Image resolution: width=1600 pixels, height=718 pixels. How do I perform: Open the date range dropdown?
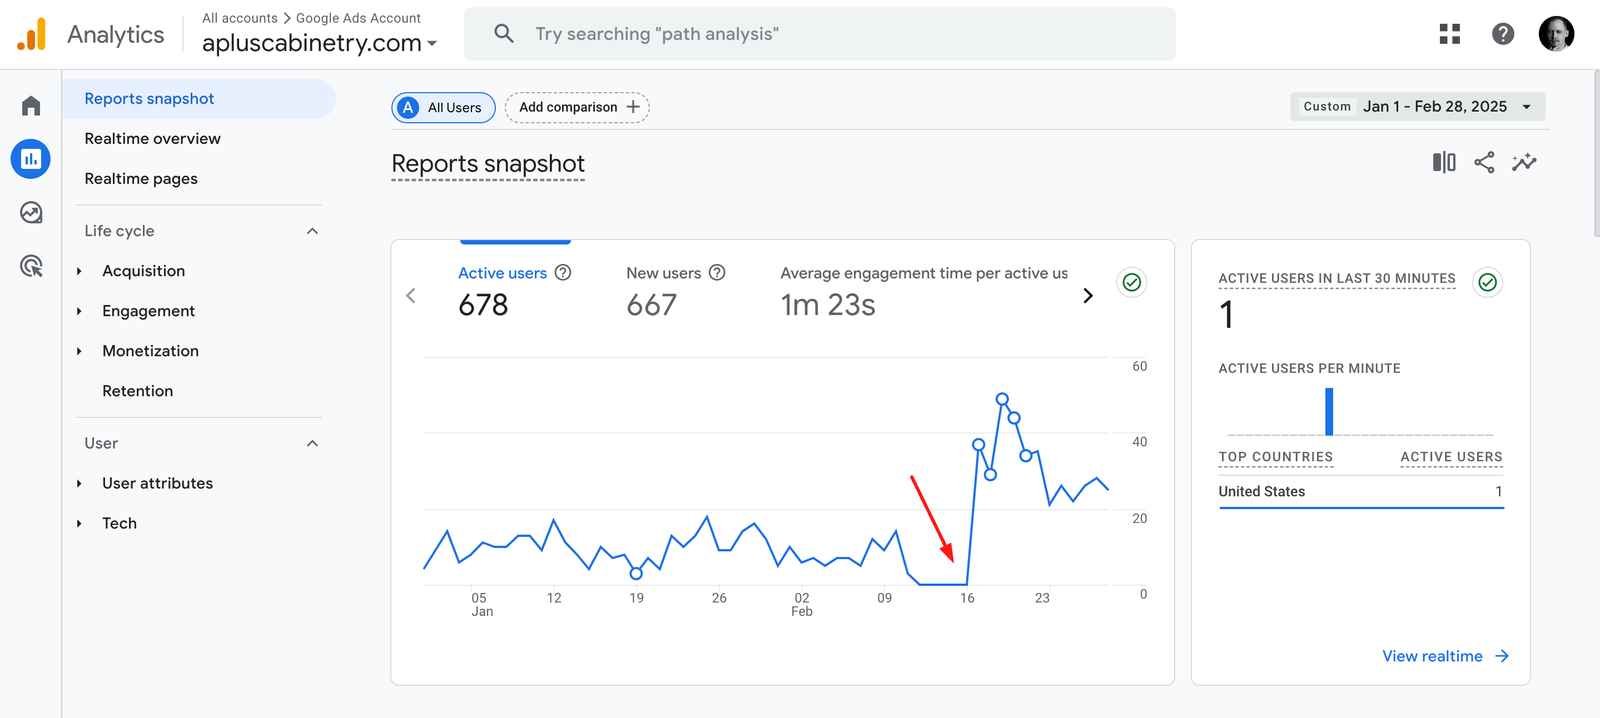(1417, 107)
